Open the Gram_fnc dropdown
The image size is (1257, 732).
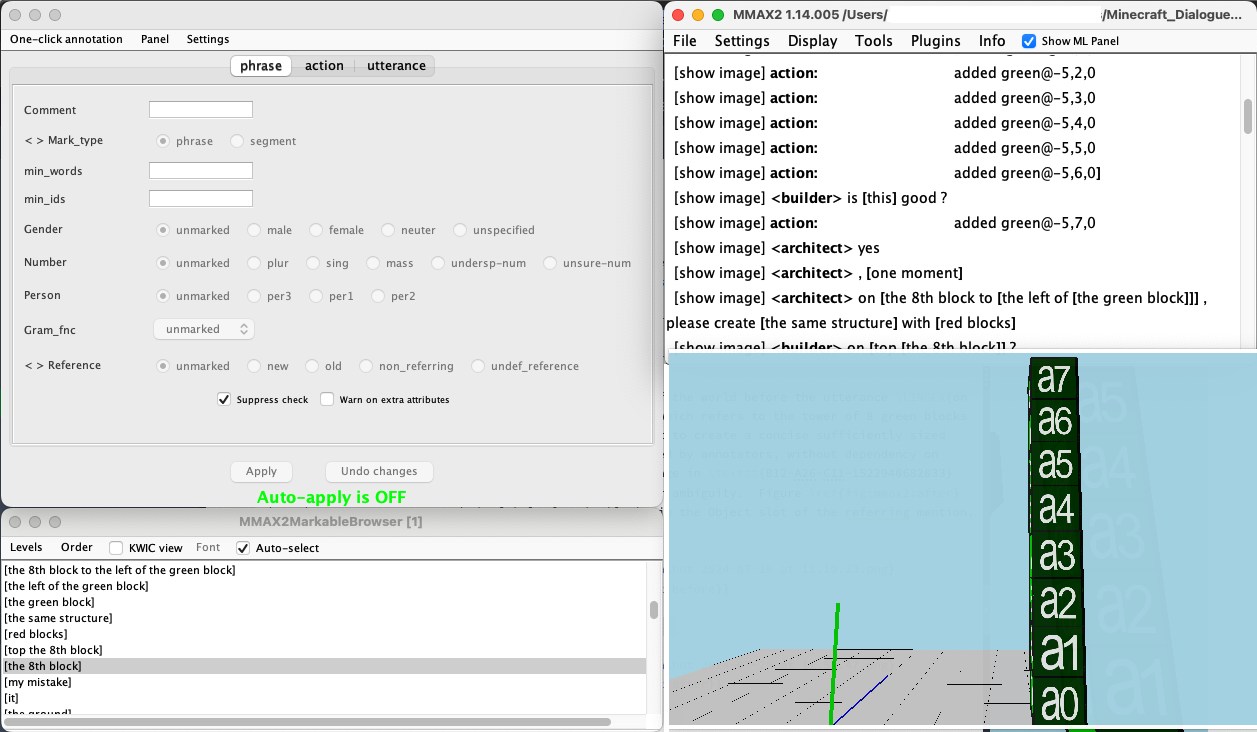click(x=204, y=329)
